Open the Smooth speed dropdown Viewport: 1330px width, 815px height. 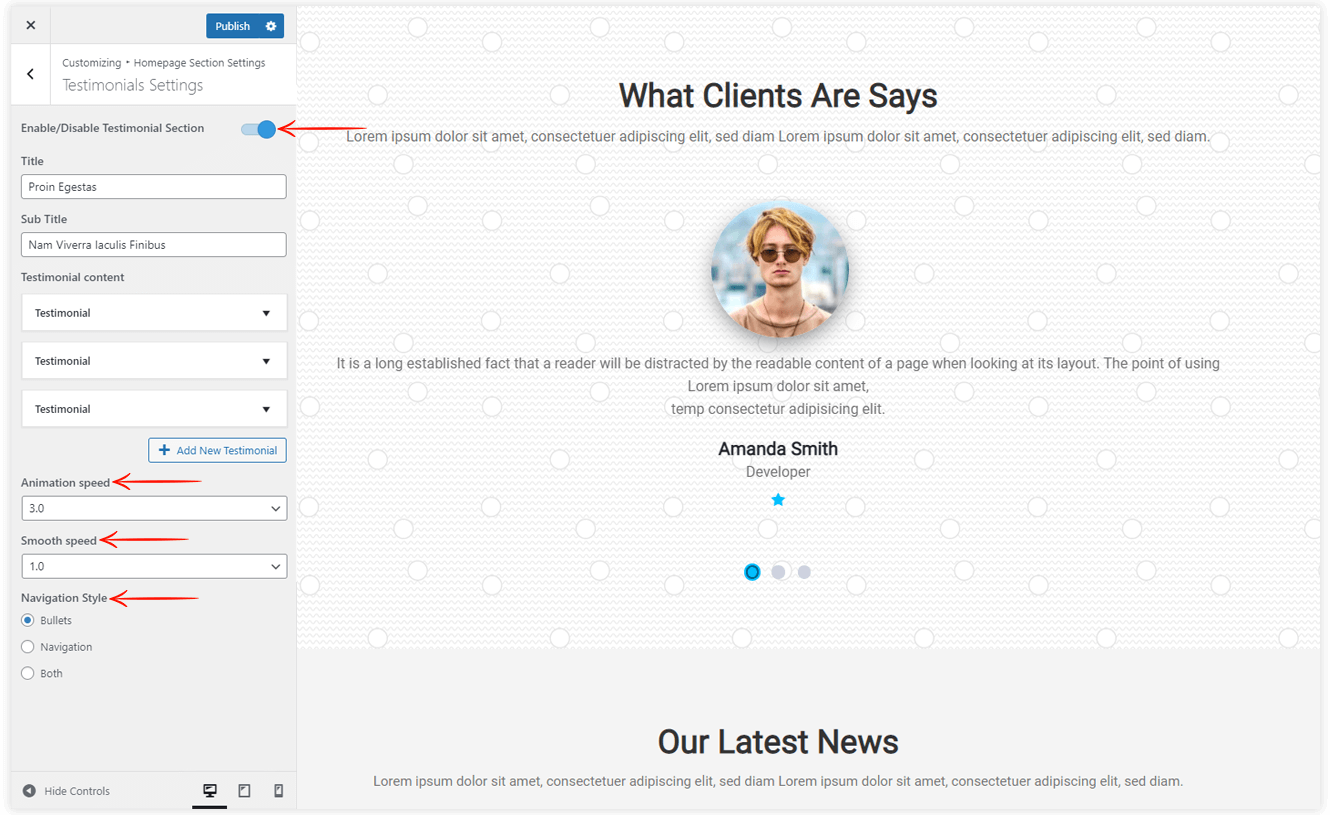(x=154, y=566)
